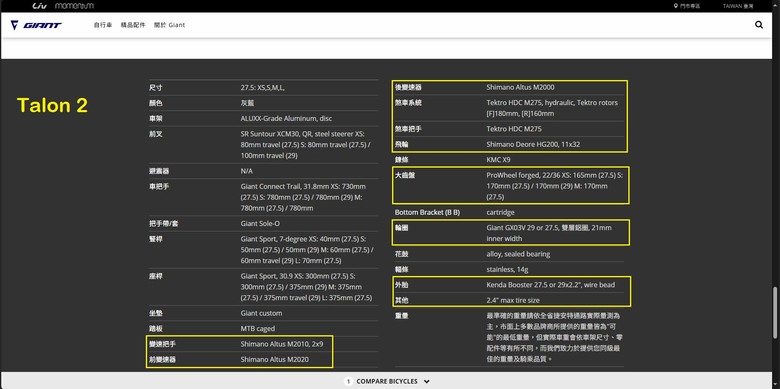Select the 踏板 row label

tap(155, 329)
